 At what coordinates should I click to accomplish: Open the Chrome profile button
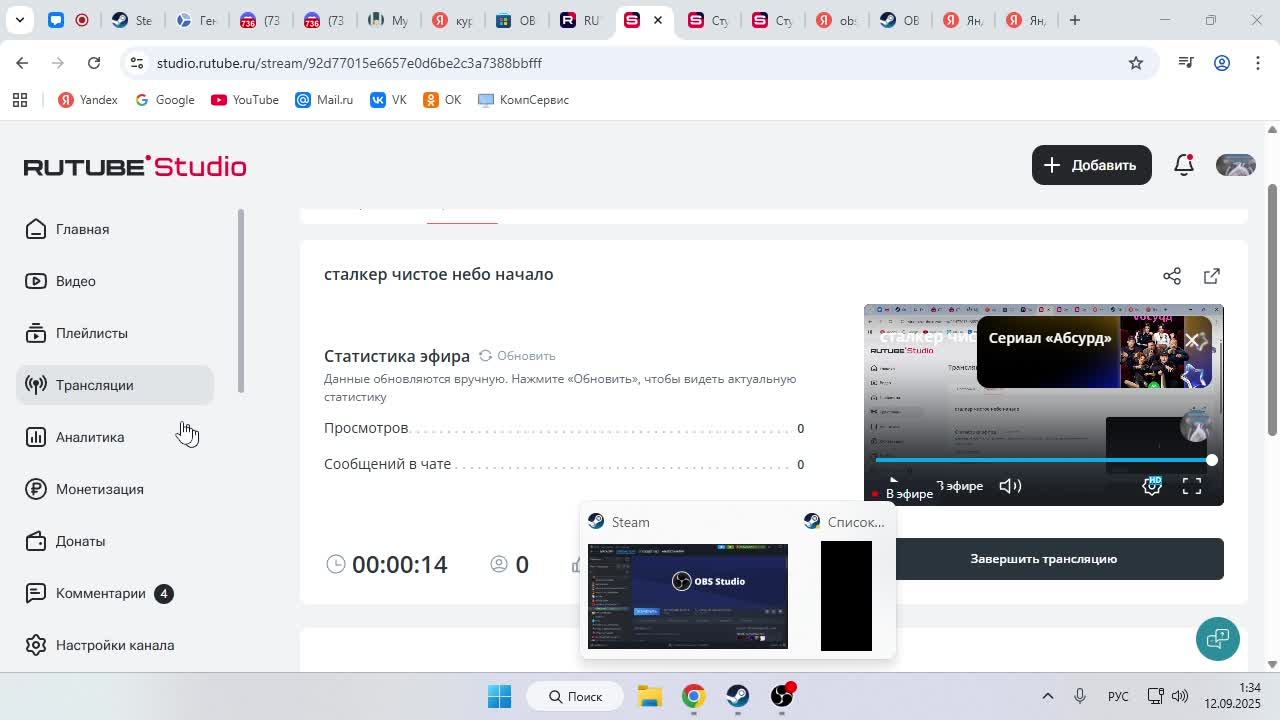(1222, 63)
